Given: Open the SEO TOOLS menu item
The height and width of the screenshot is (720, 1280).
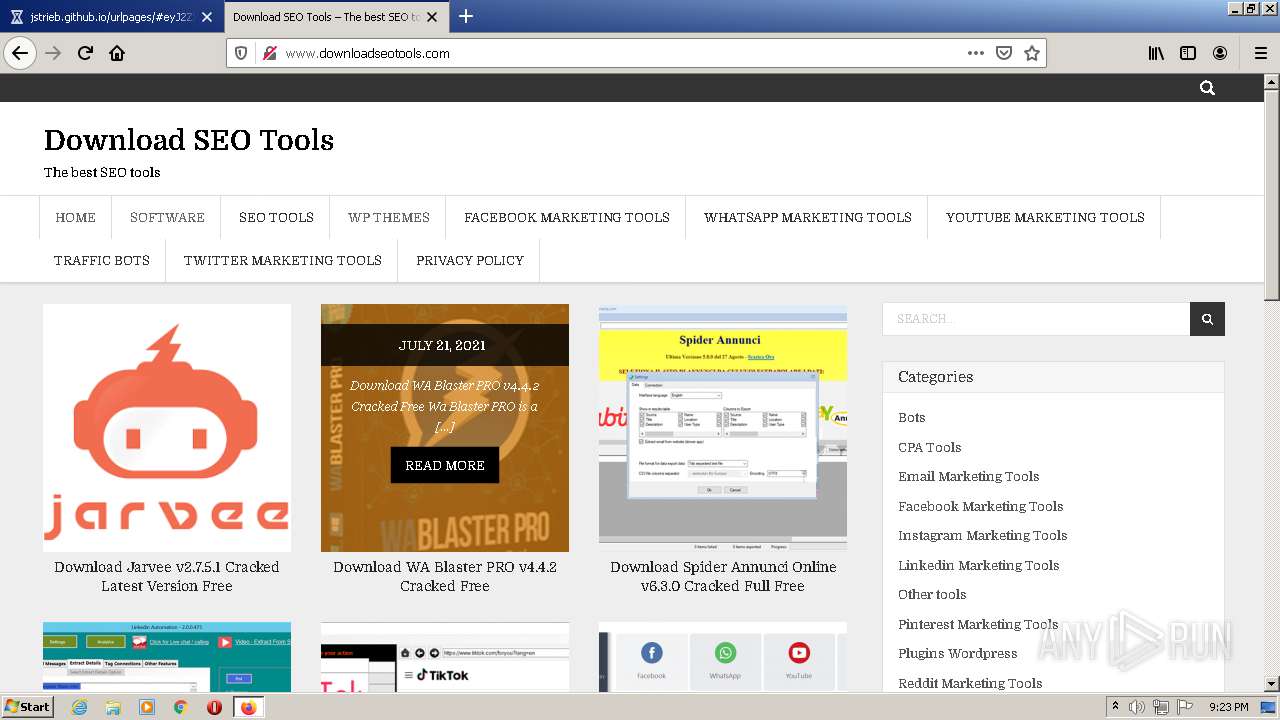Looking at the screenshot, I should (276, 217).
